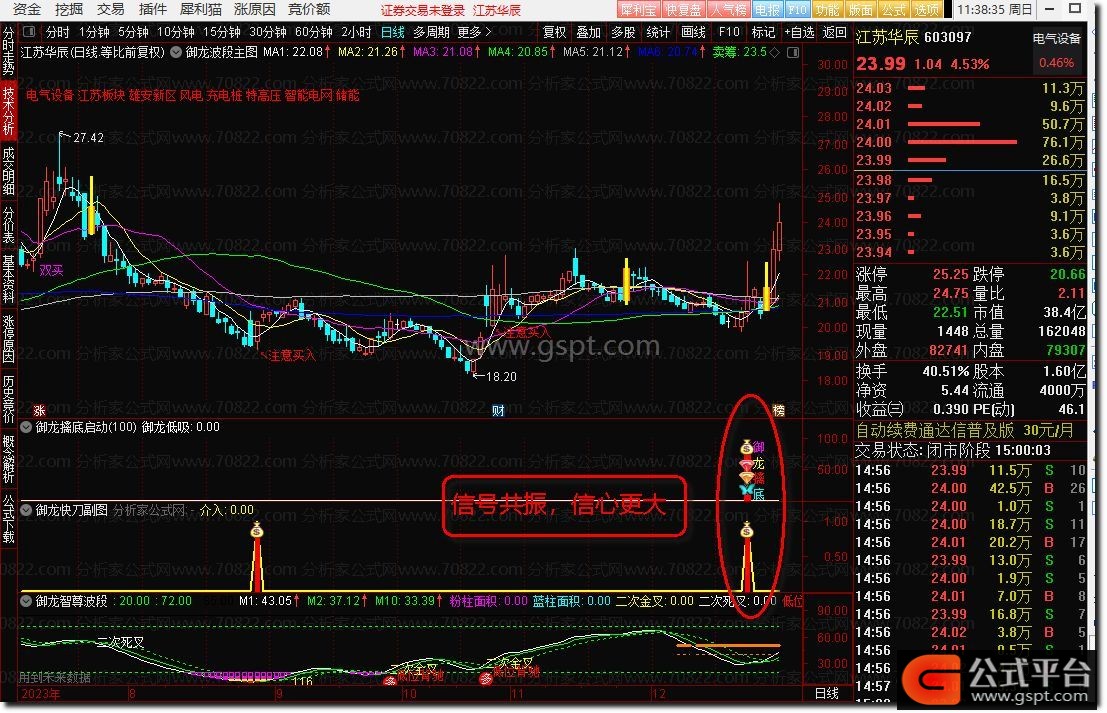This screenshot has width=1107, height=713.
Task: Click the 榜 marker at chart bottom right
Action: [778, 410]
